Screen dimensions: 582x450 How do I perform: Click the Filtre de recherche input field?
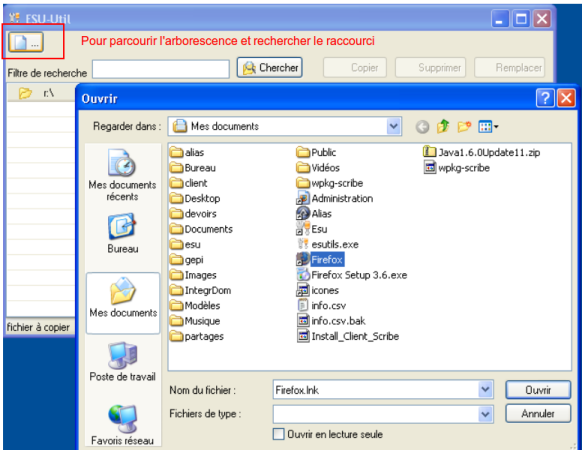pyautogui.click(x=161, y=69)
